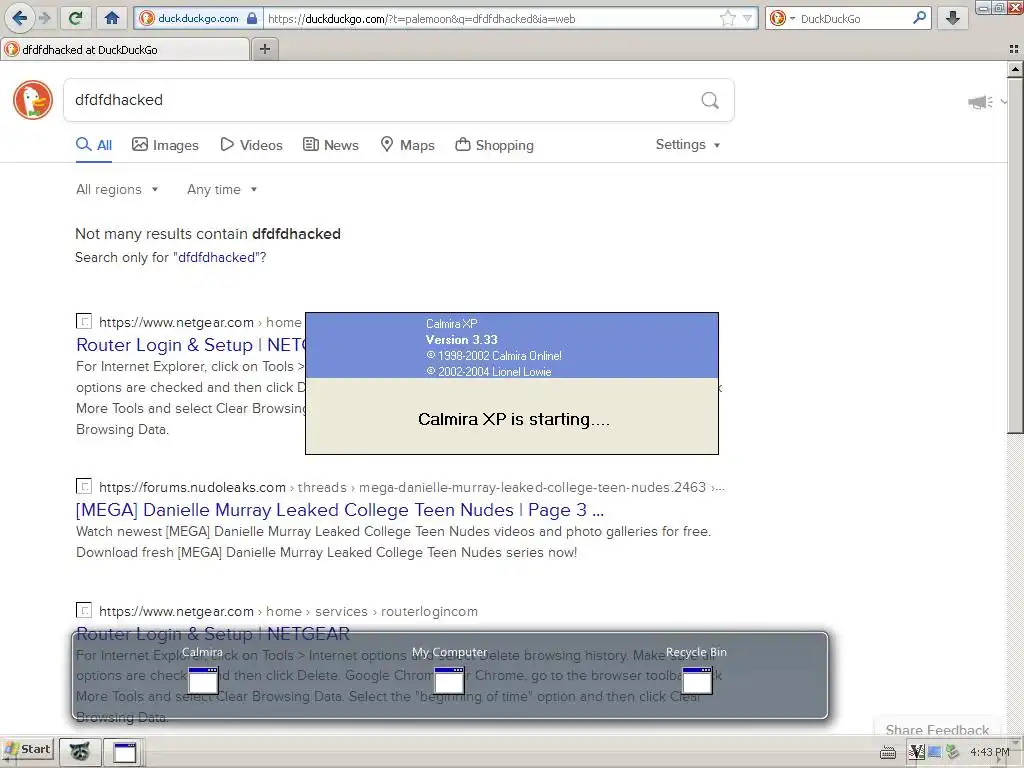
Task: Bookmark this page with the star icon
Action: tap(728, 18)
